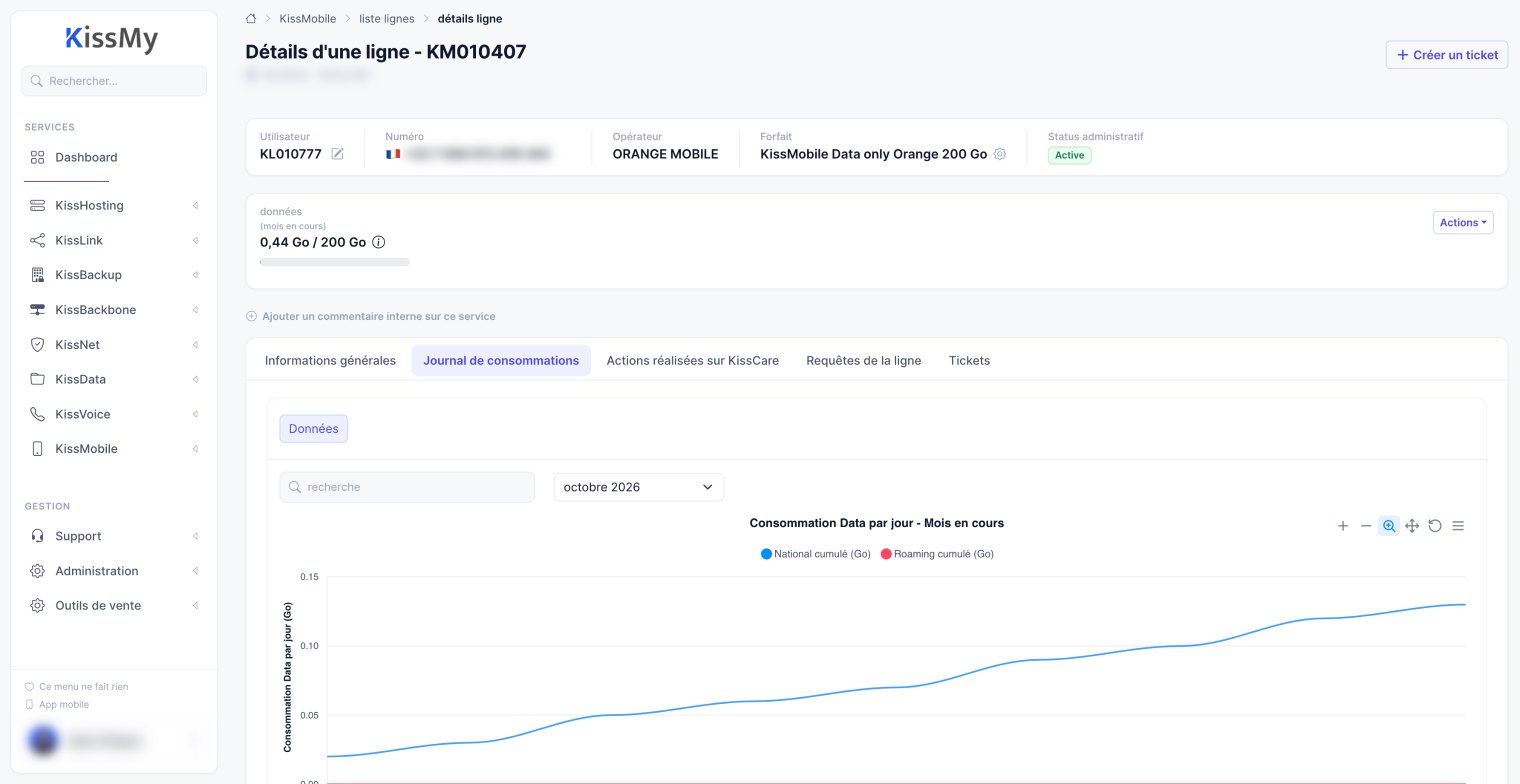Open the chart hamburger menu
This screenshot has height=784, width=1520.
(x=1458, y=526)
